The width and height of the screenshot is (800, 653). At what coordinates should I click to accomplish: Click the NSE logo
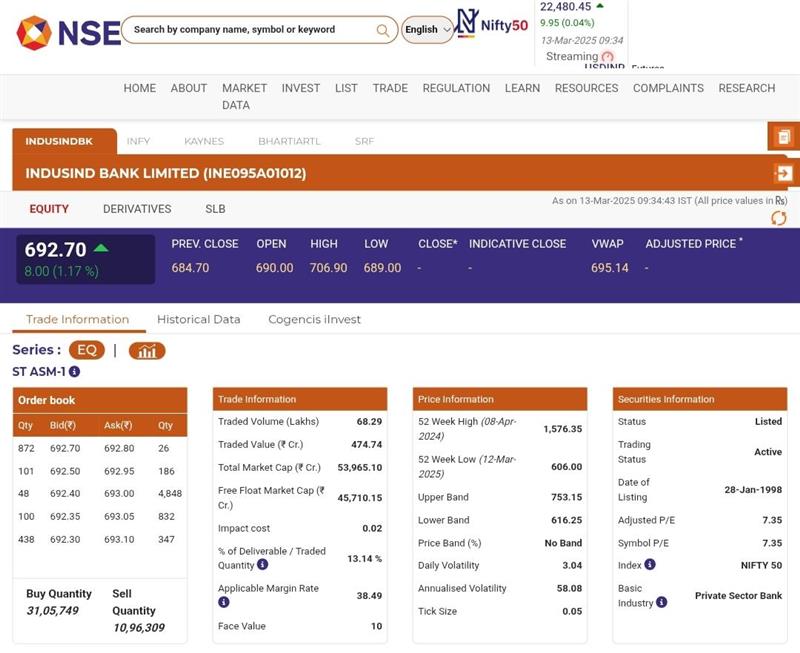[68, 32]
